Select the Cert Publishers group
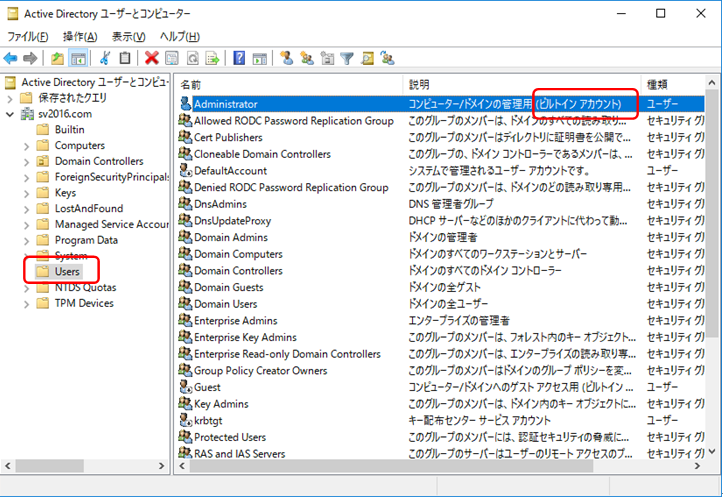The height and width of the screenshot is (497, 723). [x=228, y=137]
